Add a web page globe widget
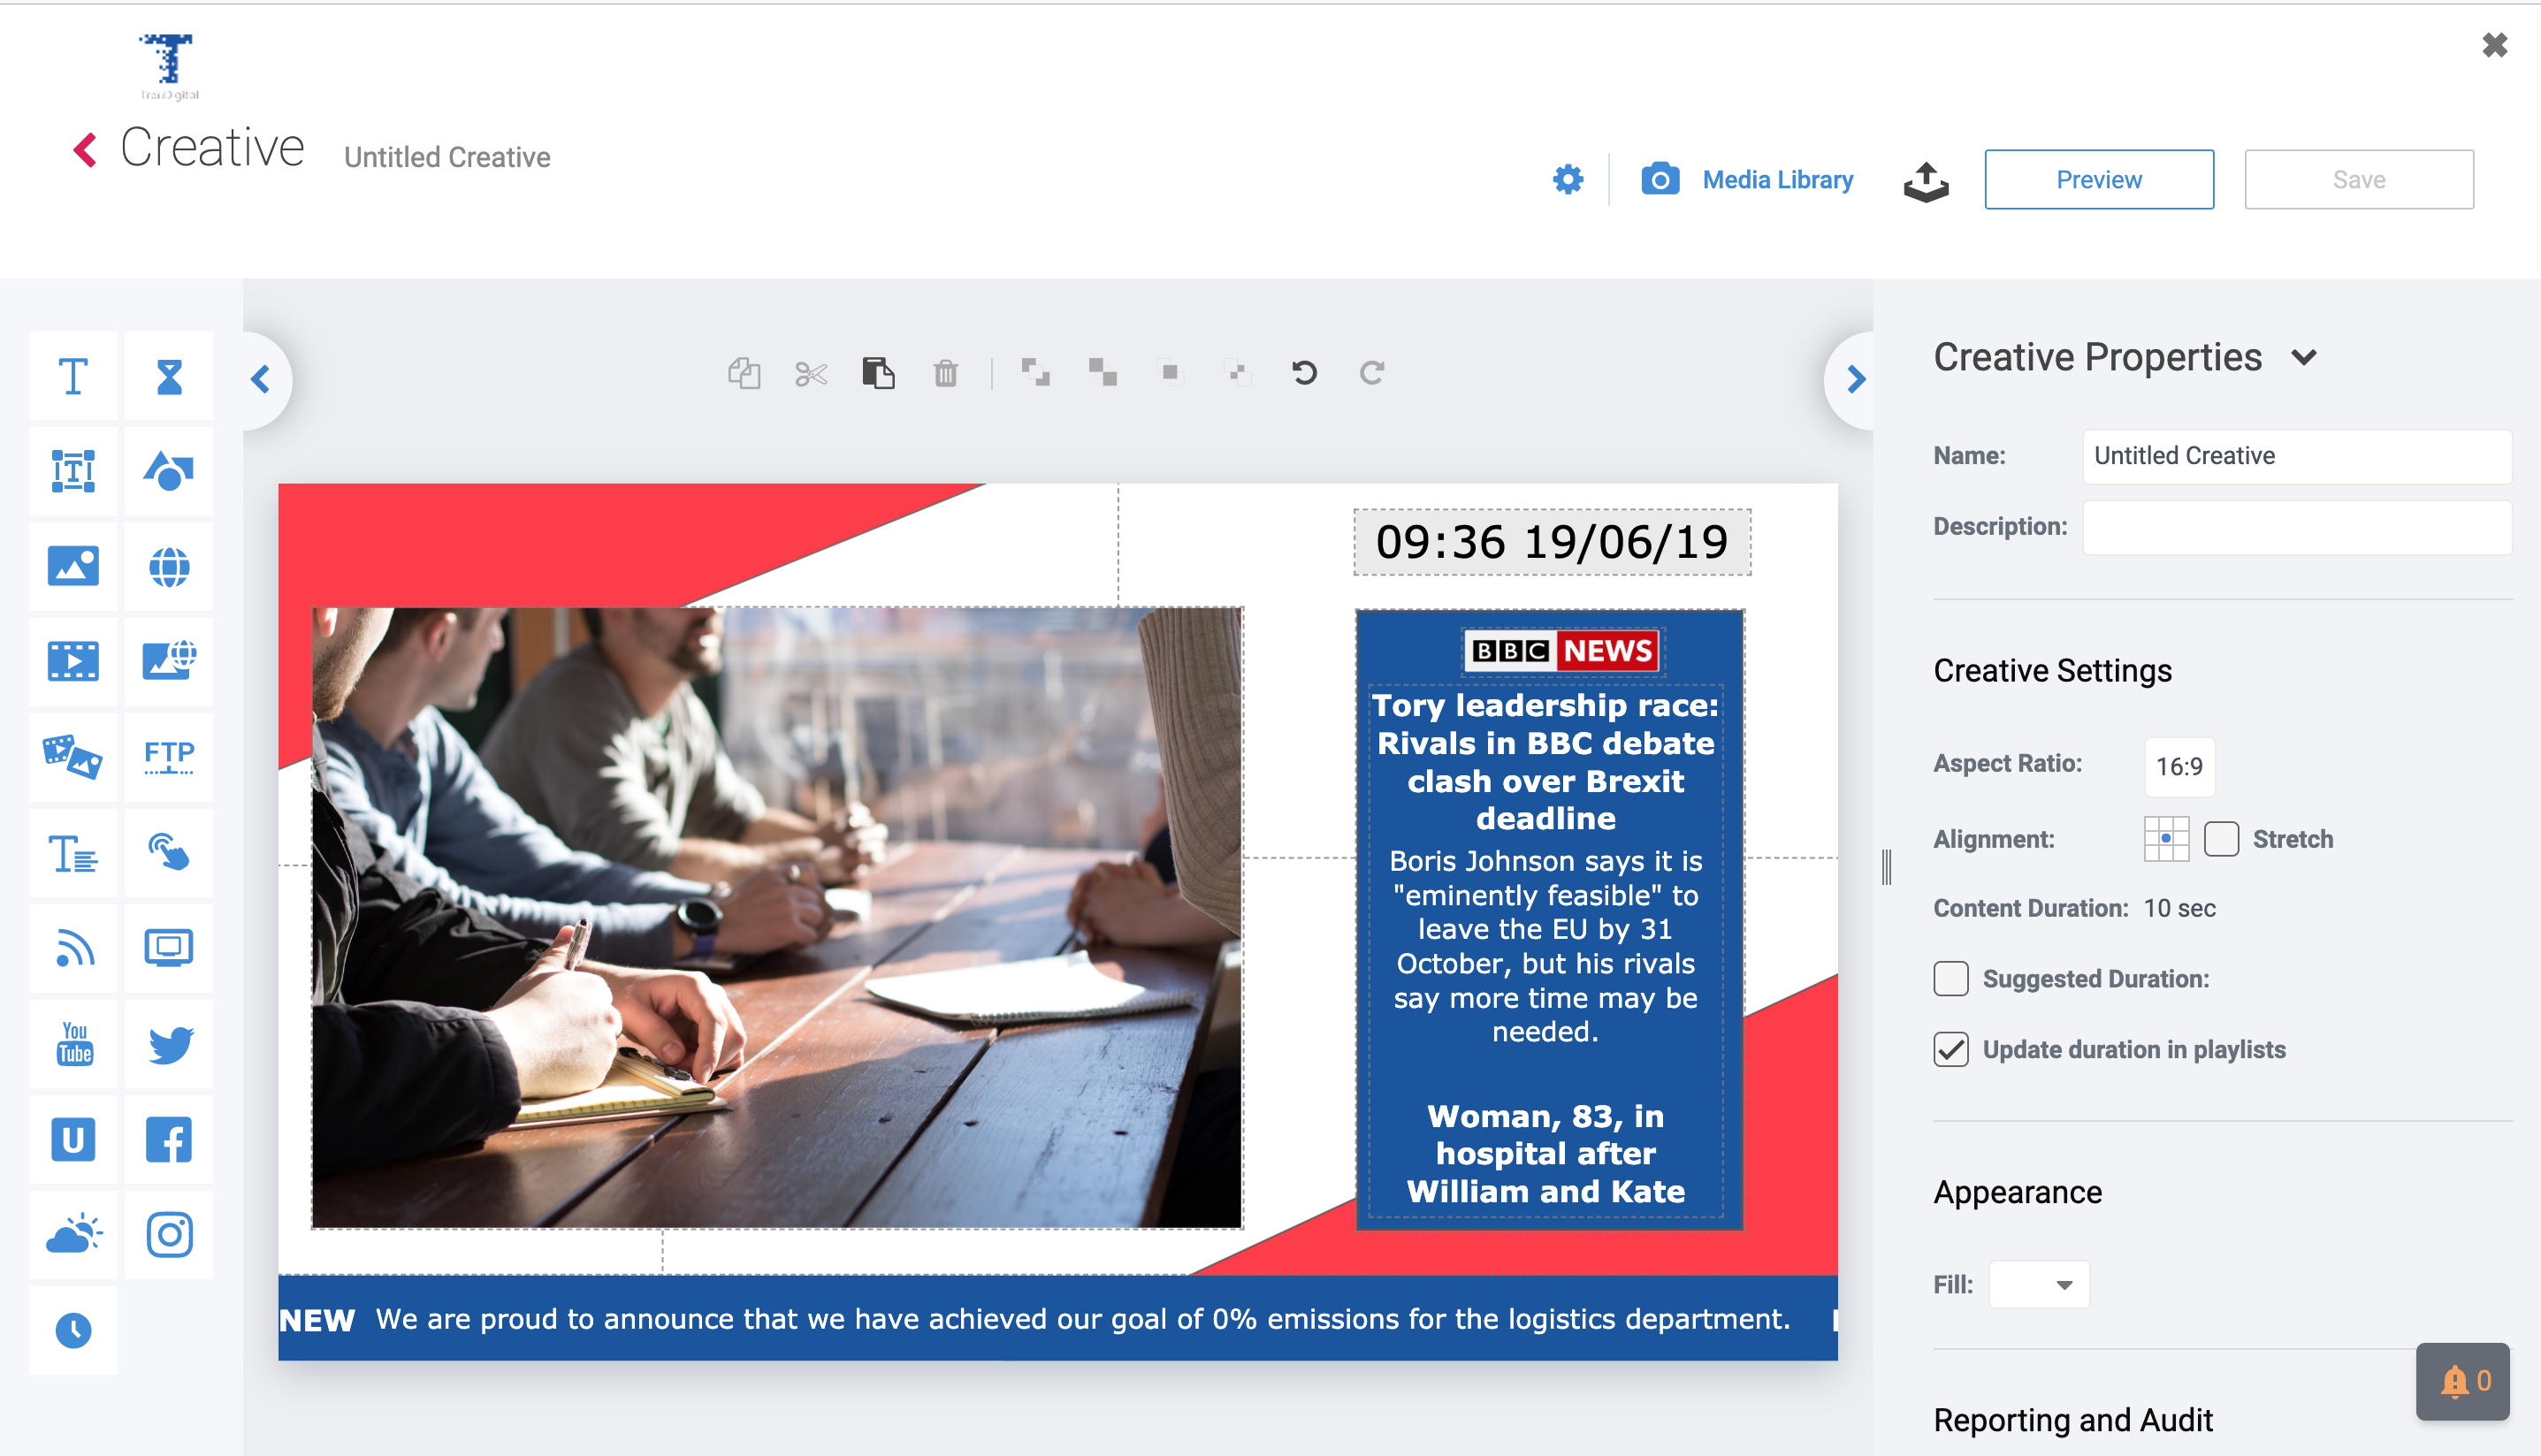 [x=169, y=567]
